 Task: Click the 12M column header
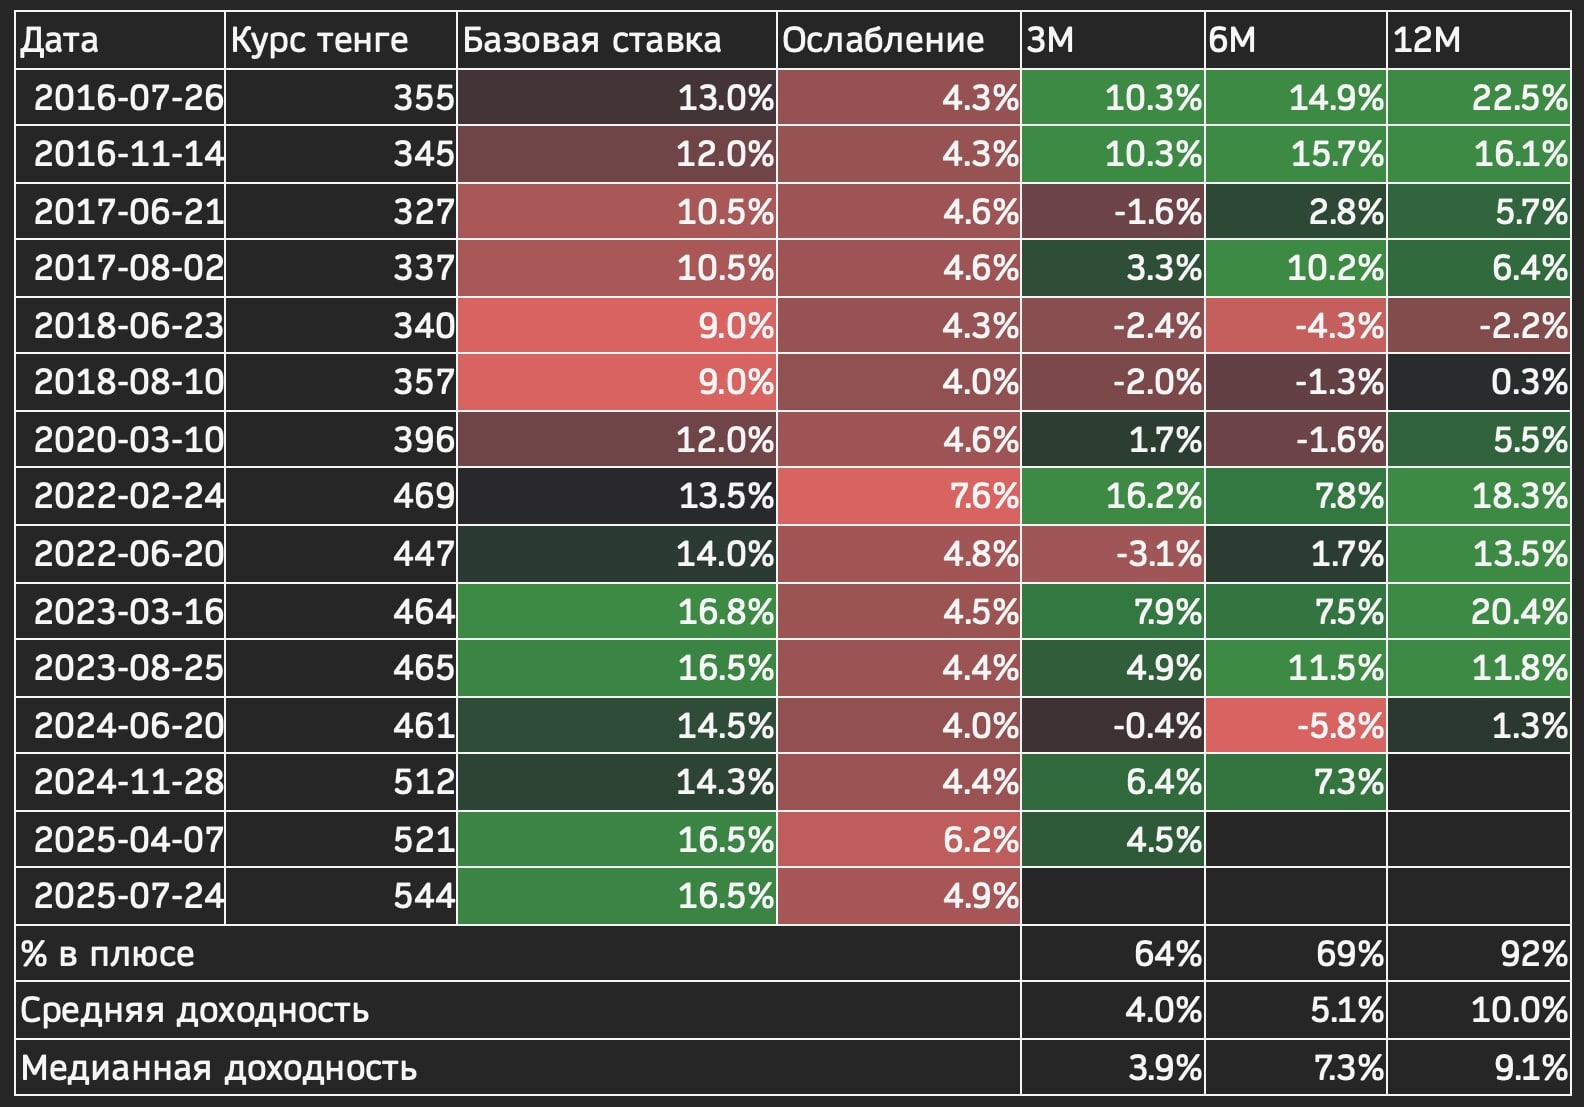pos(1479,40)
